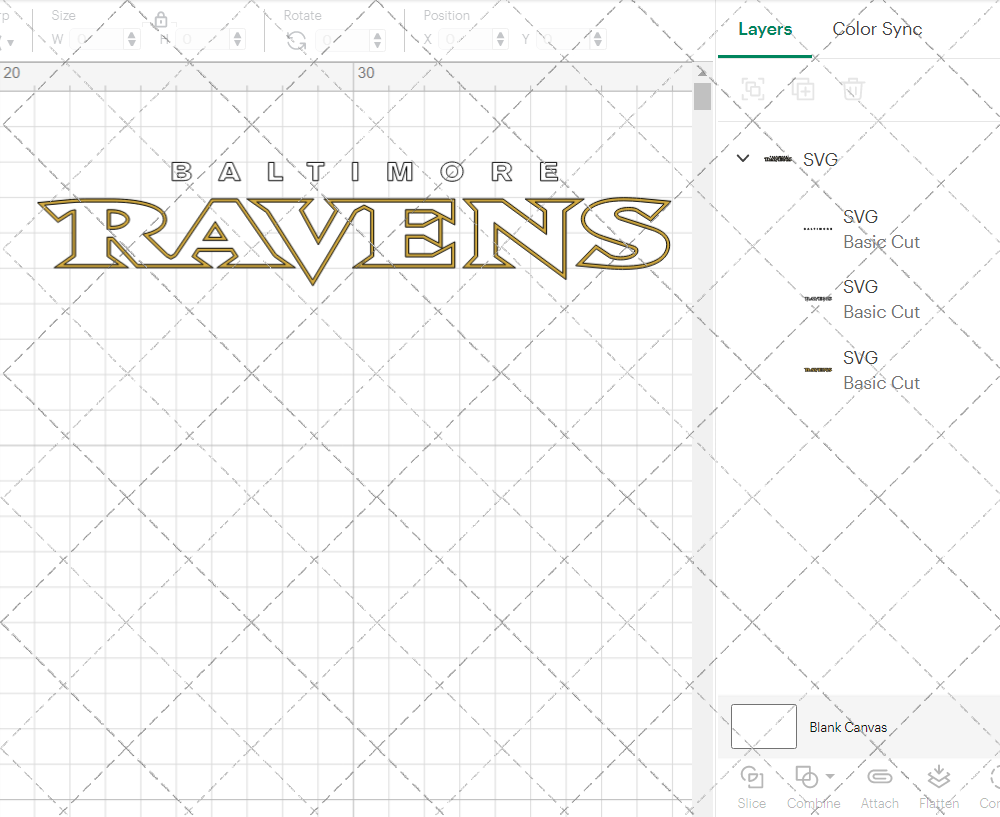Select the first SVG Basic Cut layer
Screen dimensions: 1000x817
click(x=862, y=229)
